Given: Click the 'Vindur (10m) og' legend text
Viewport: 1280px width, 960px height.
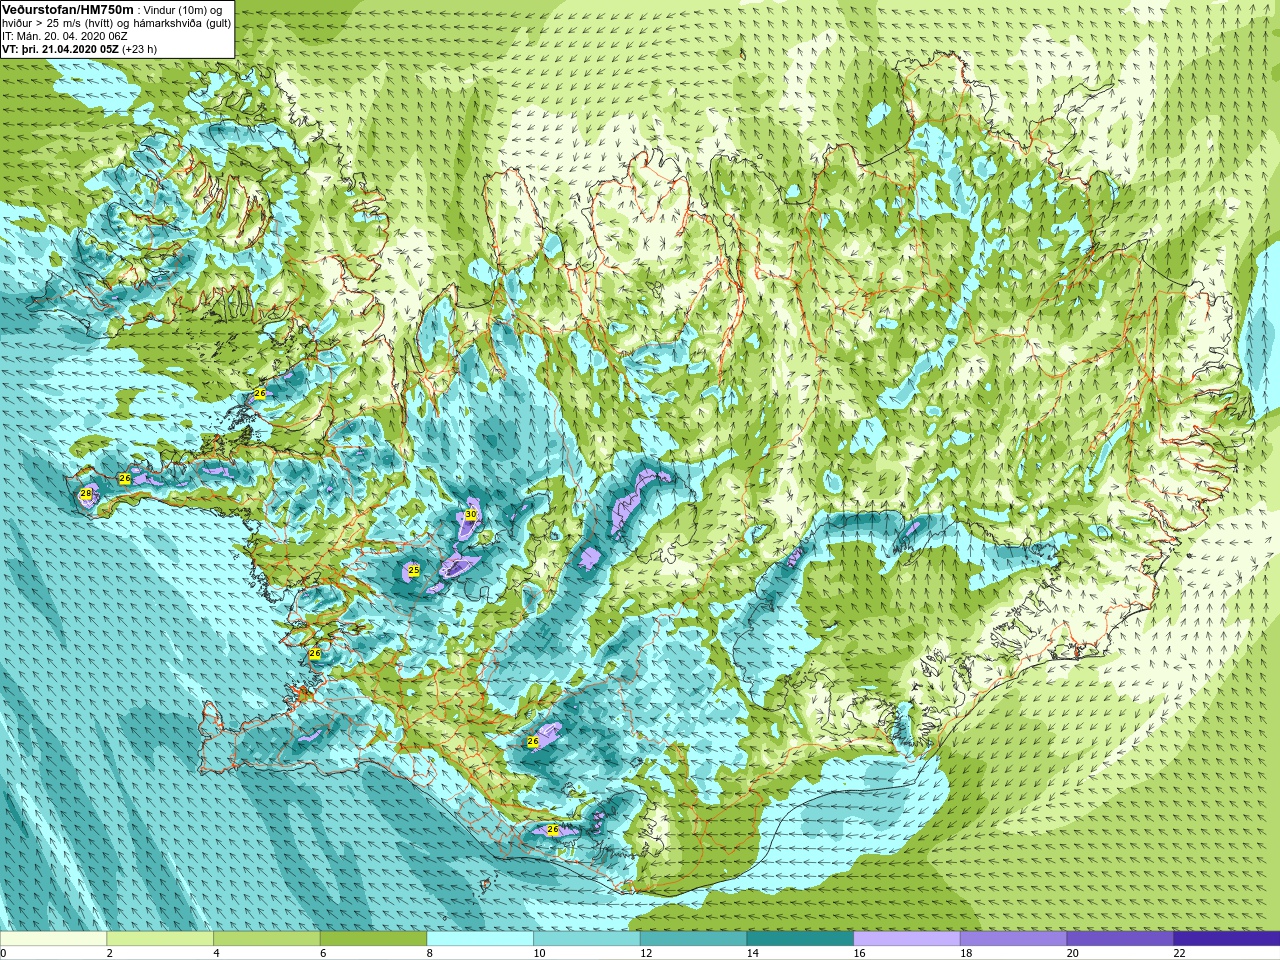Looking at the screenshot, I should [183, 10].
